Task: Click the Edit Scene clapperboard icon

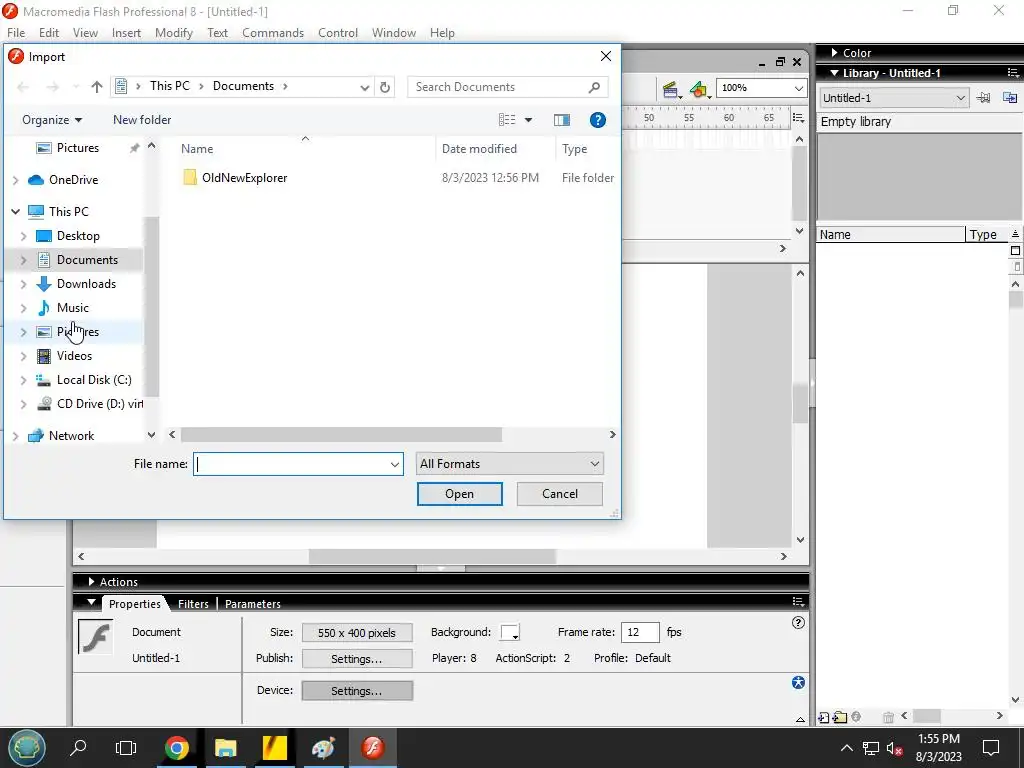Action: tap(670, 89)
